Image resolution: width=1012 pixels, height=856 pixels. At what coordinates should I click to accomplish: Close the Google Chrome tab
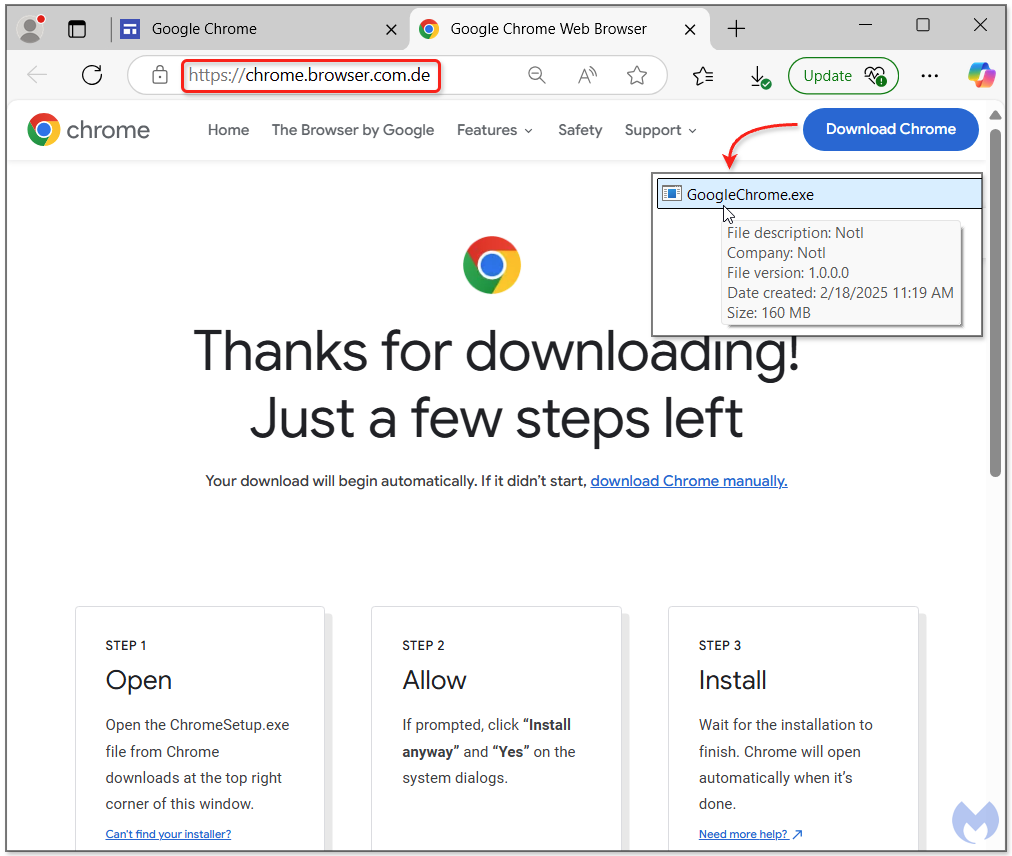pos(391,30)
